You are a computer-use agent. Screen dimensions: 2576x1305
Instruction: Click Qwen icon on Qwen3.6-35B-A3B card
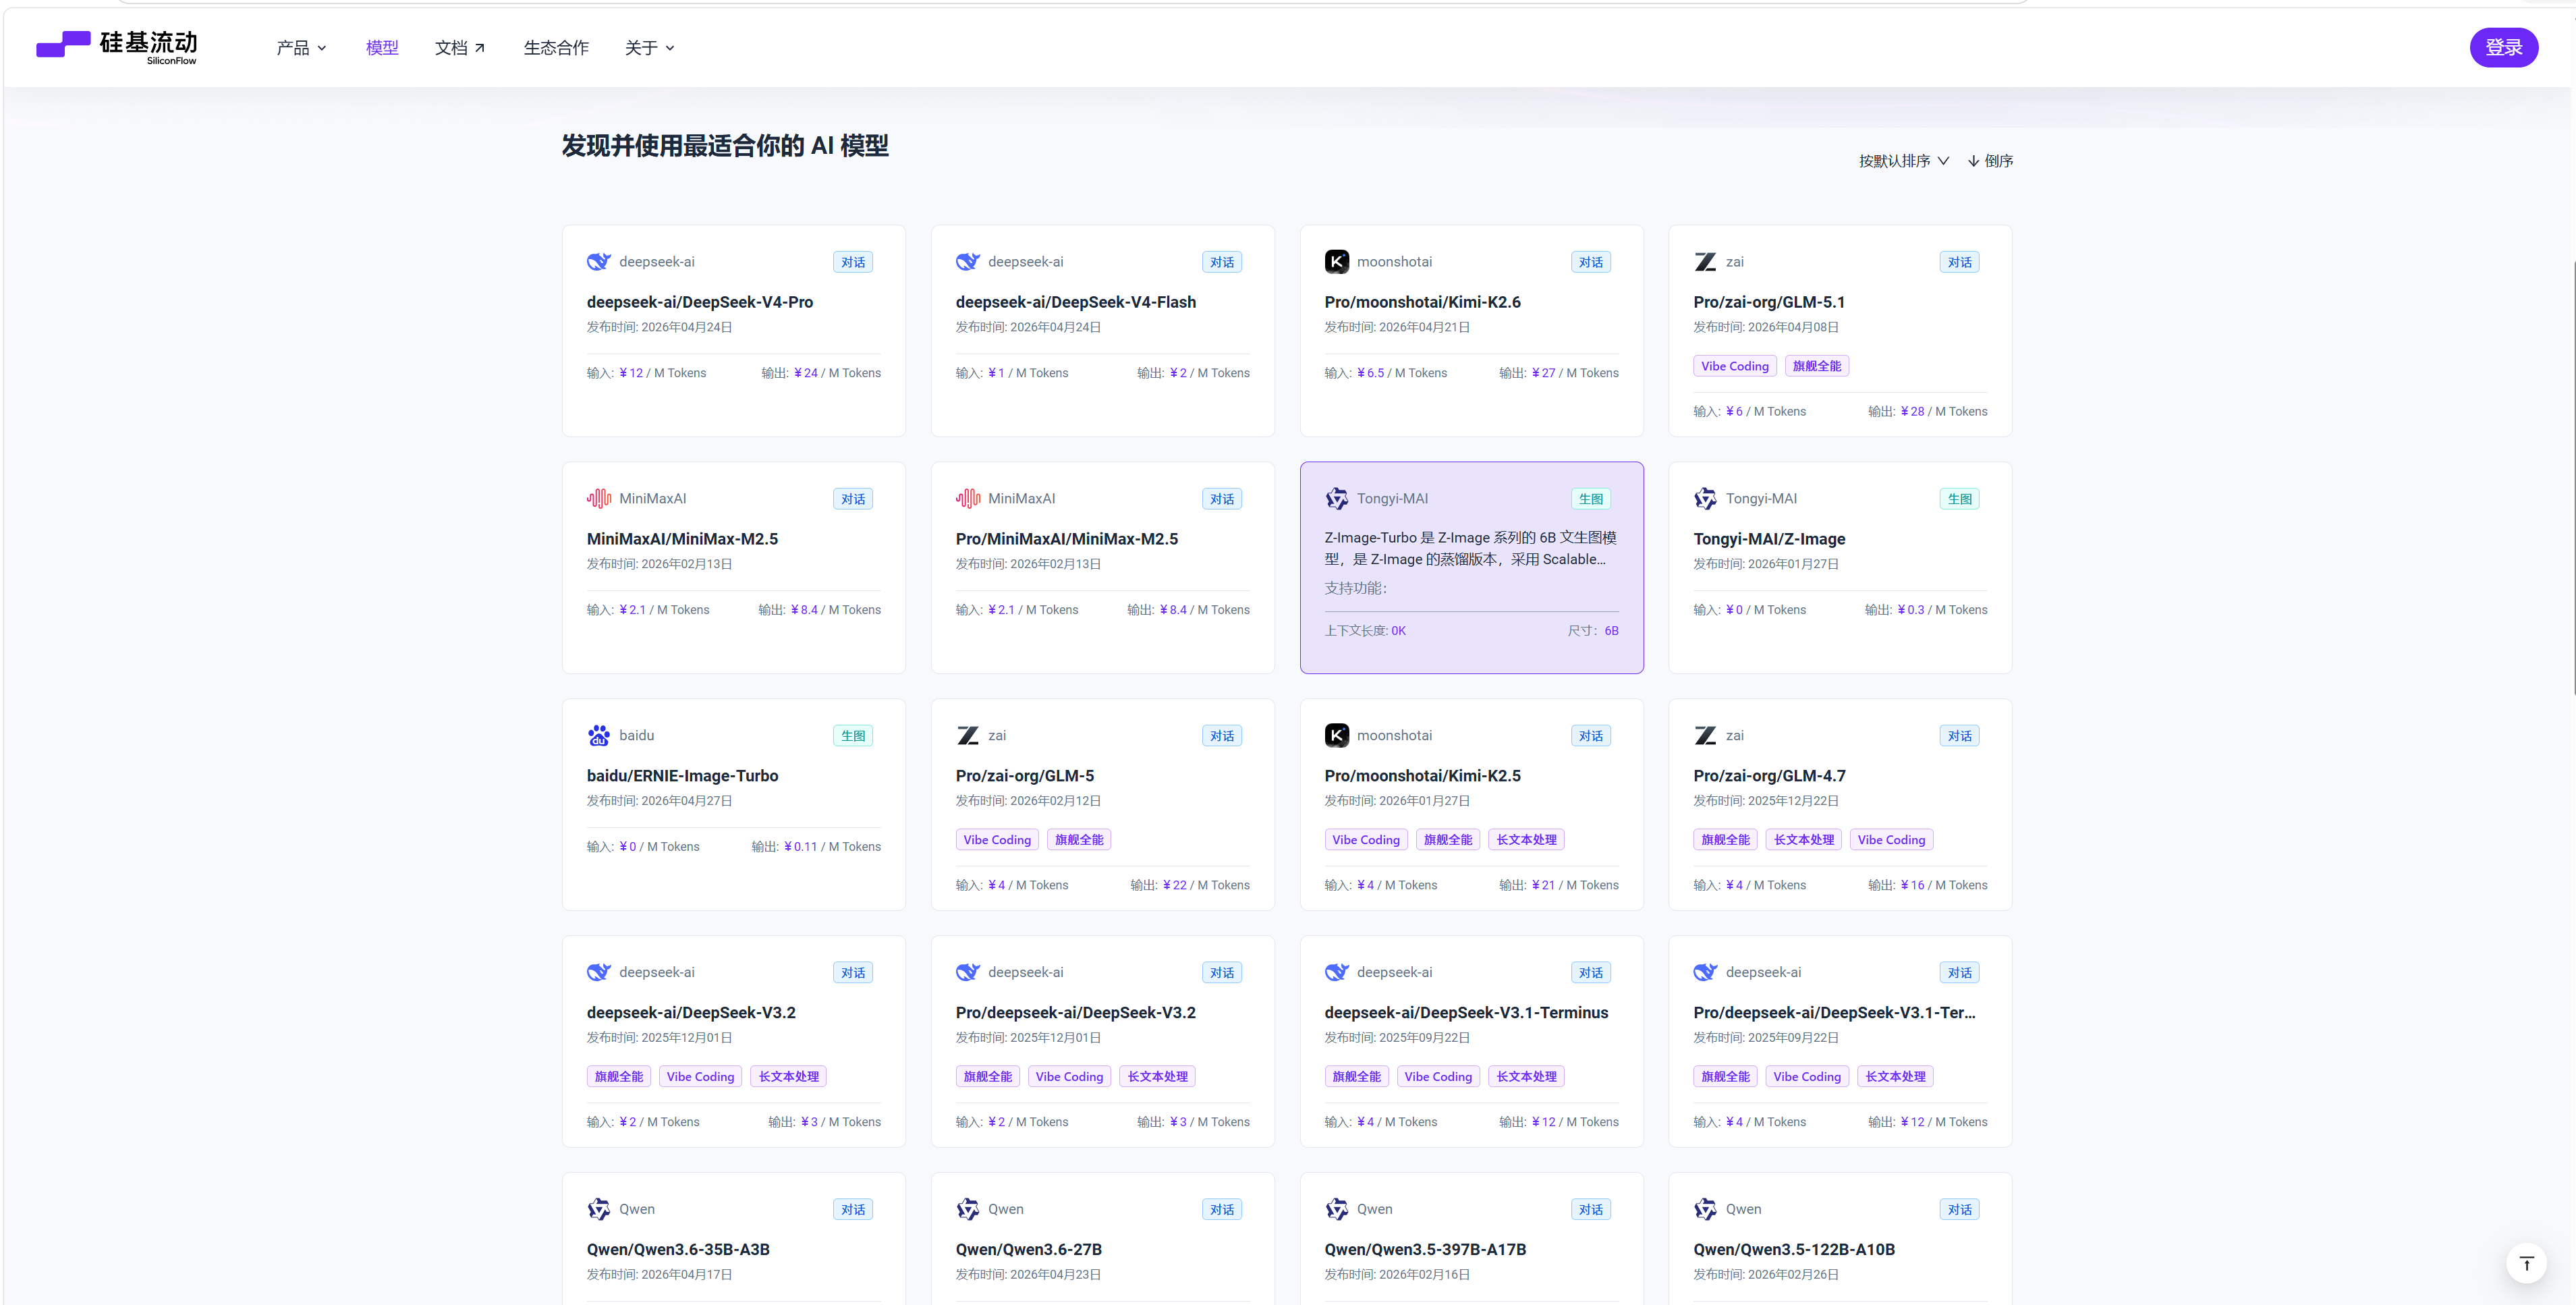pos(598,1210)
